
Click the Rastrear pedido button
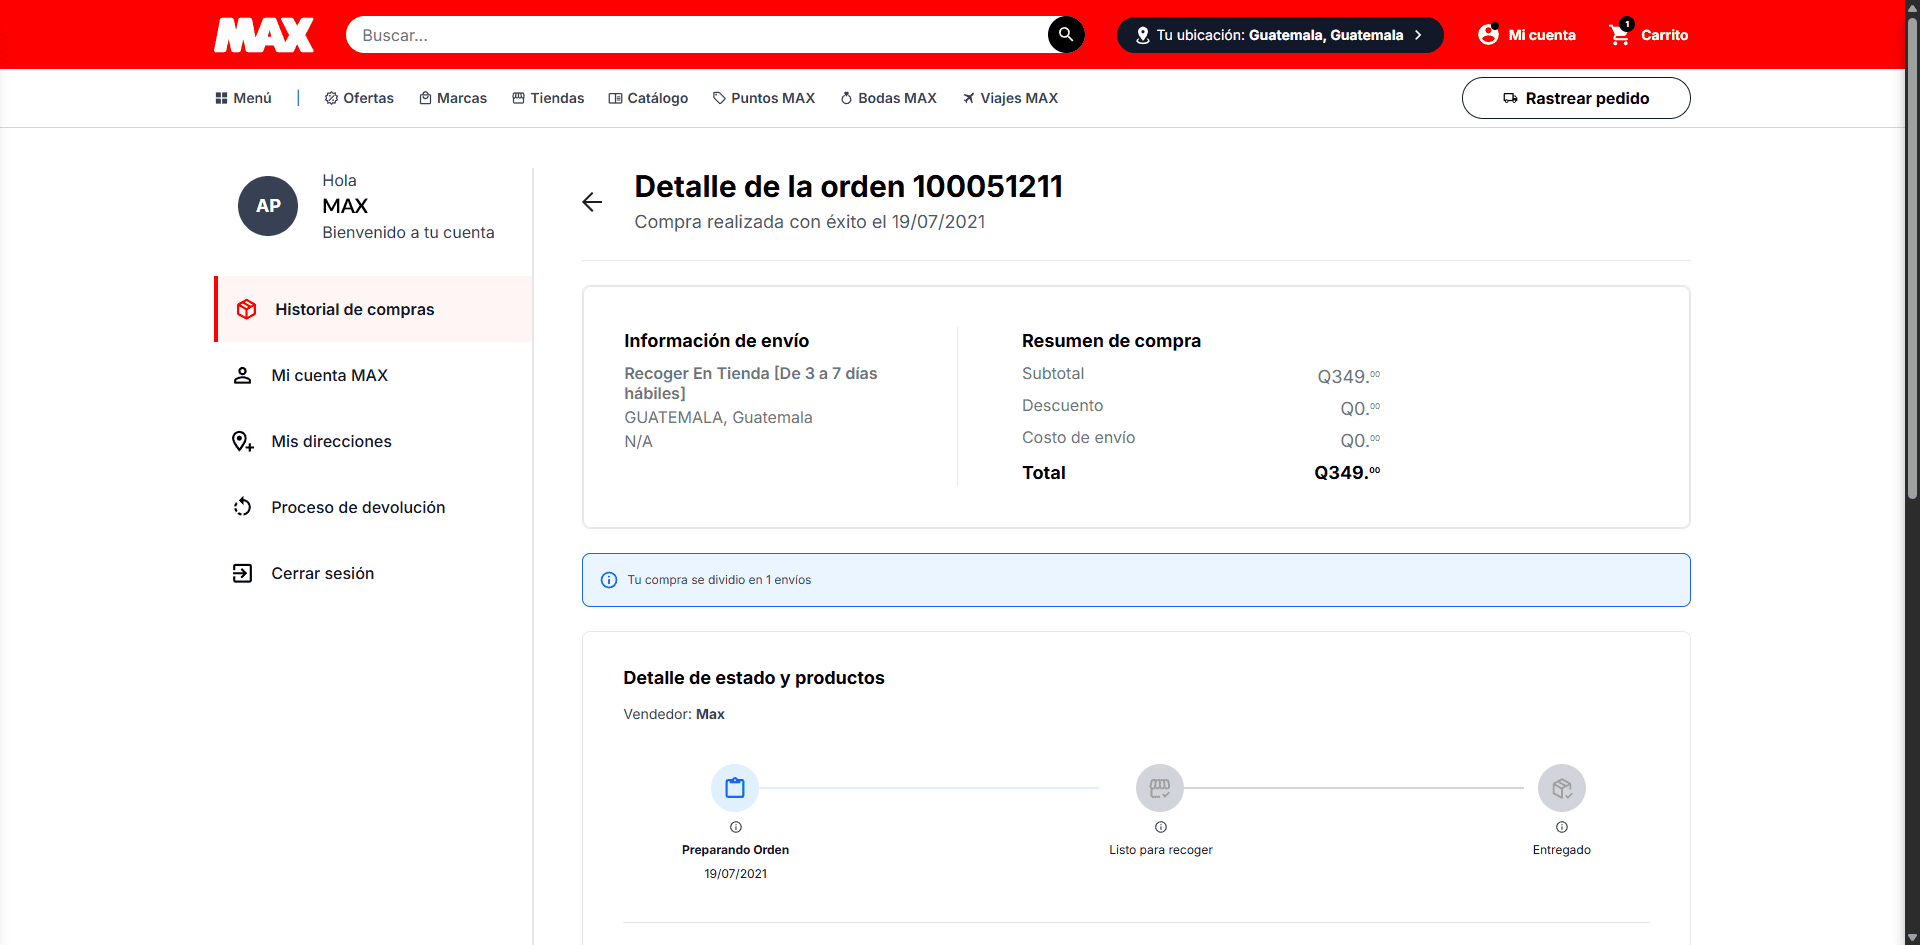1575,98
